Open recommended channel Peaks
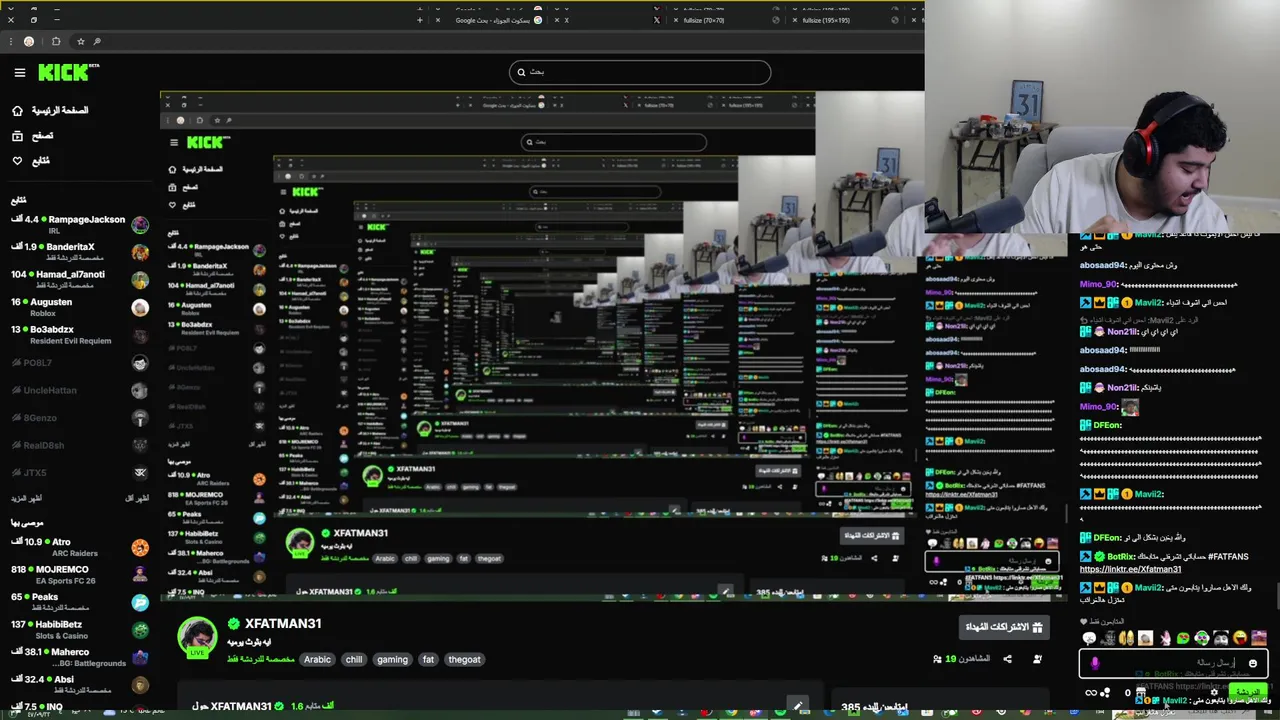 click(78, 602)
